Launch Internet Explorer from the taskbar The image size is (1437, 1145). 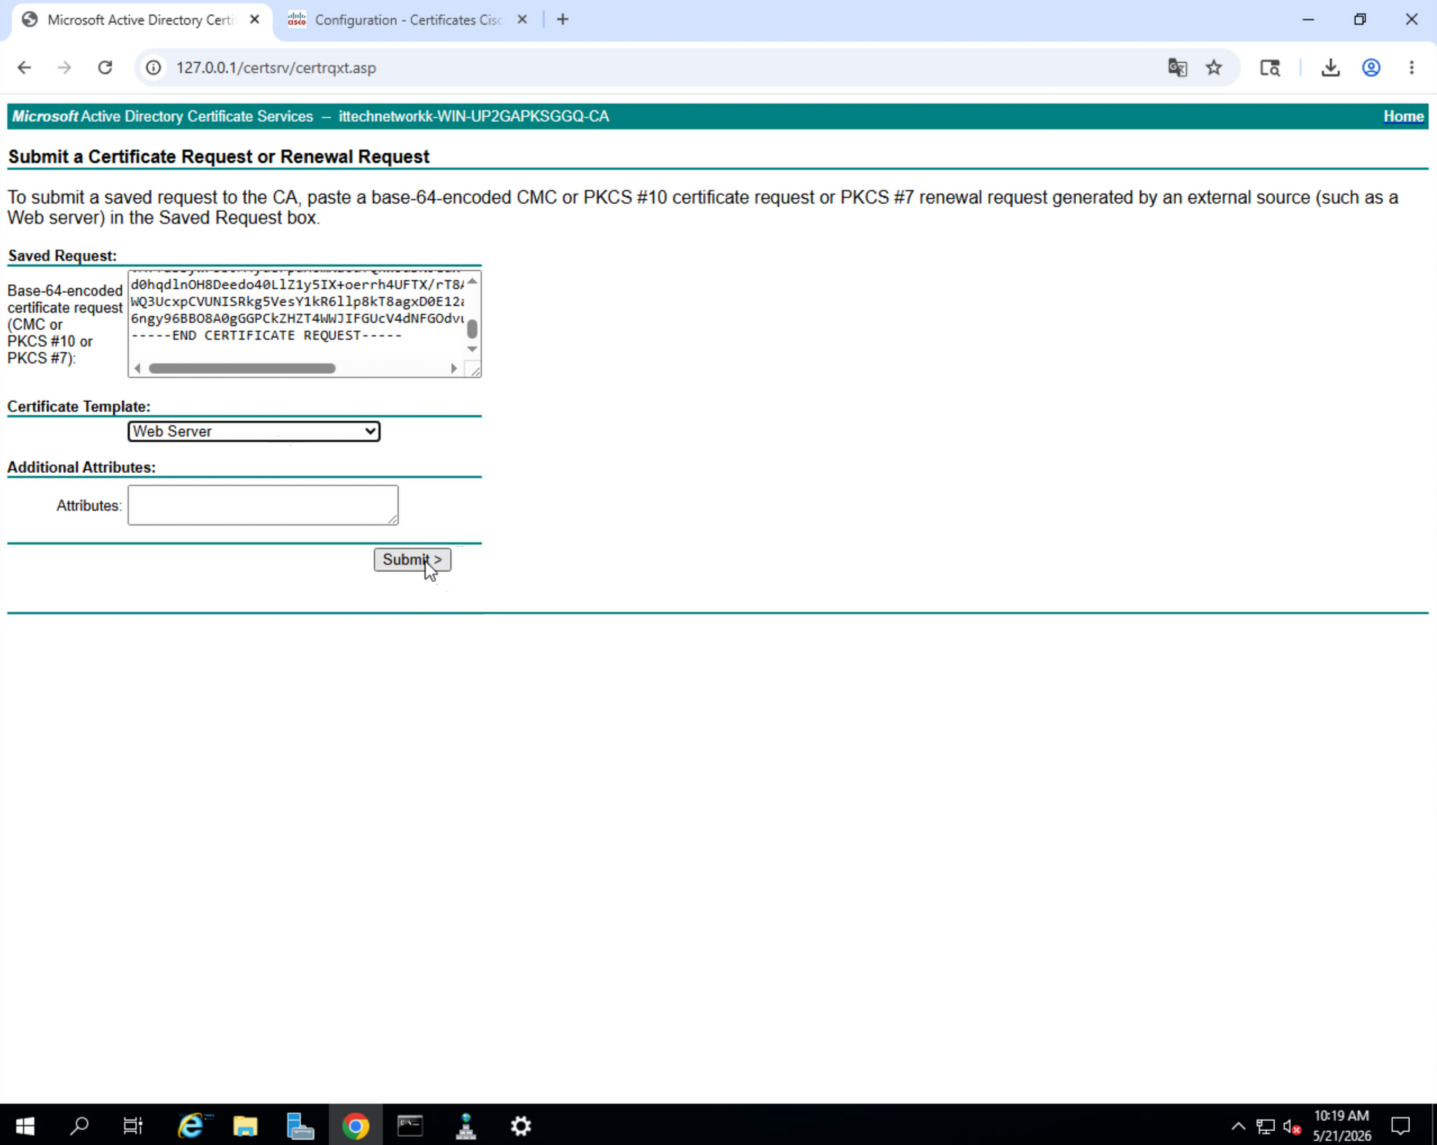tap(191, 1126)
